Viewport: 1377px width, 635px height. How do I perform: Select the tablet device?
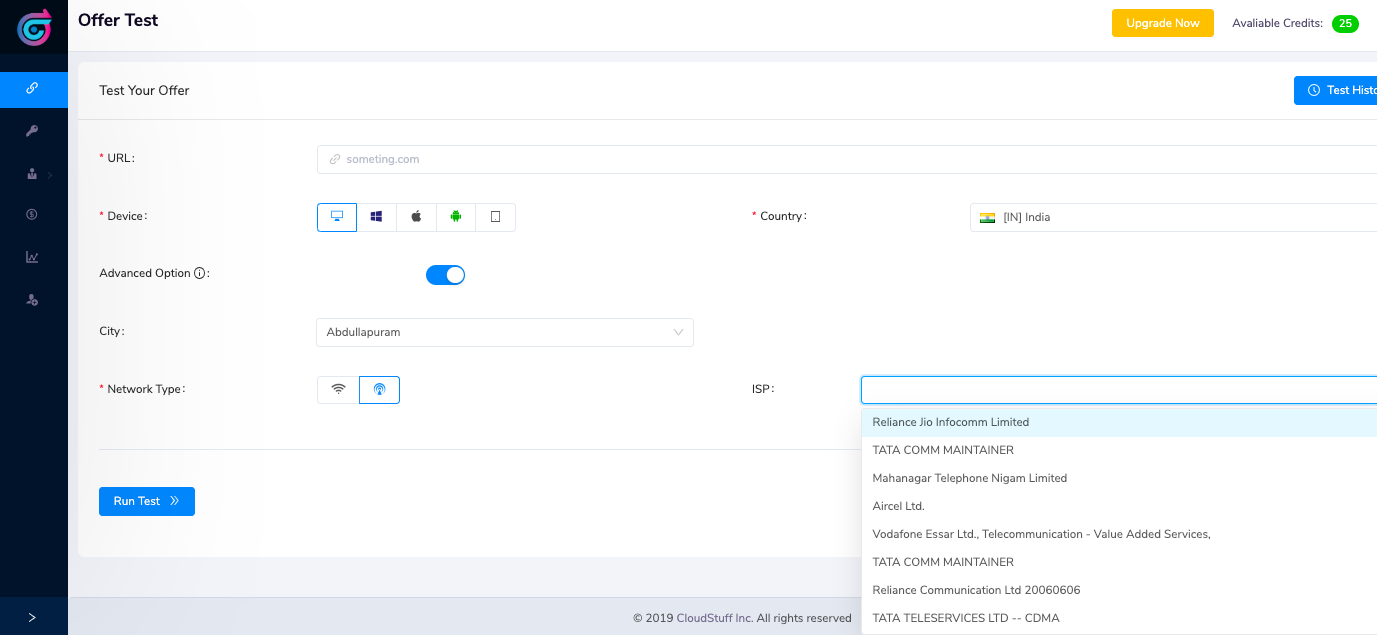coord(495,217)
